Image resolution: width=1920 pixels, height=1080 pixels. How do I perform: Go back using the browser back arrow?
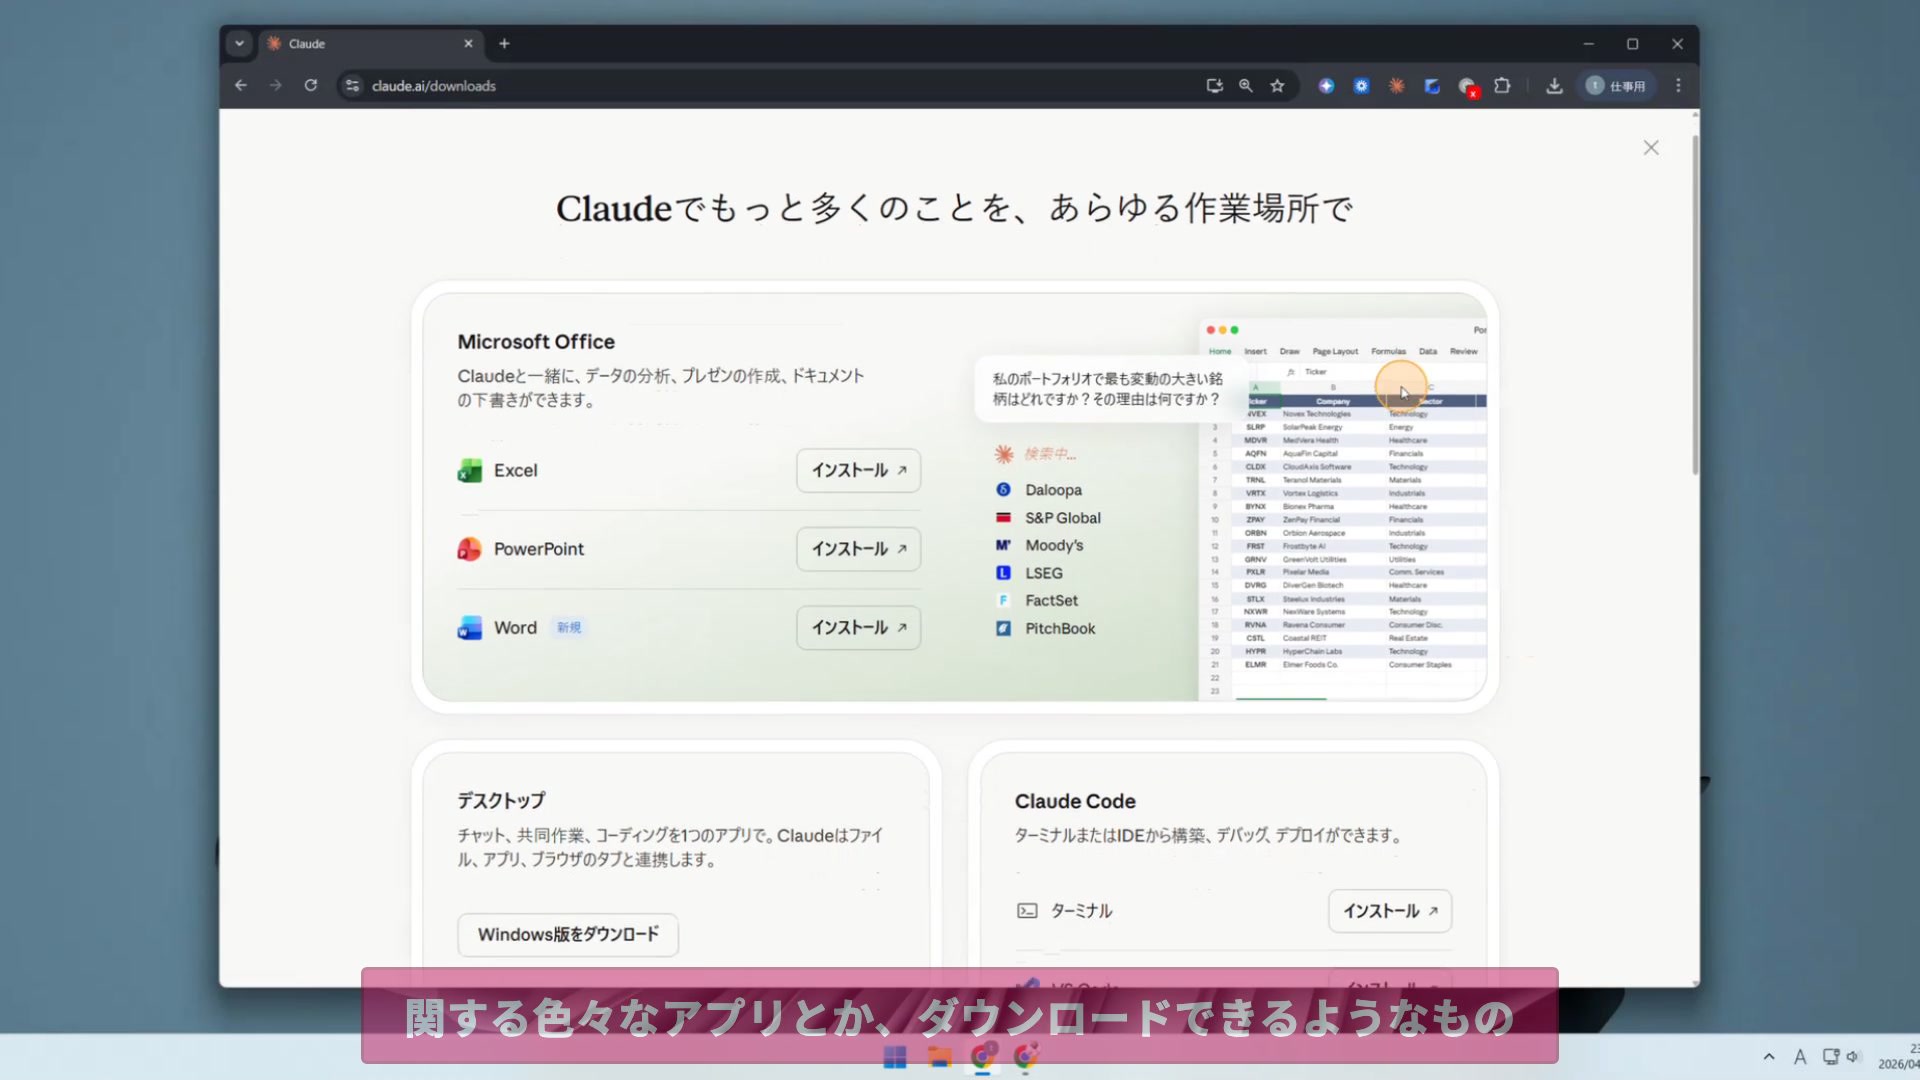241,86
